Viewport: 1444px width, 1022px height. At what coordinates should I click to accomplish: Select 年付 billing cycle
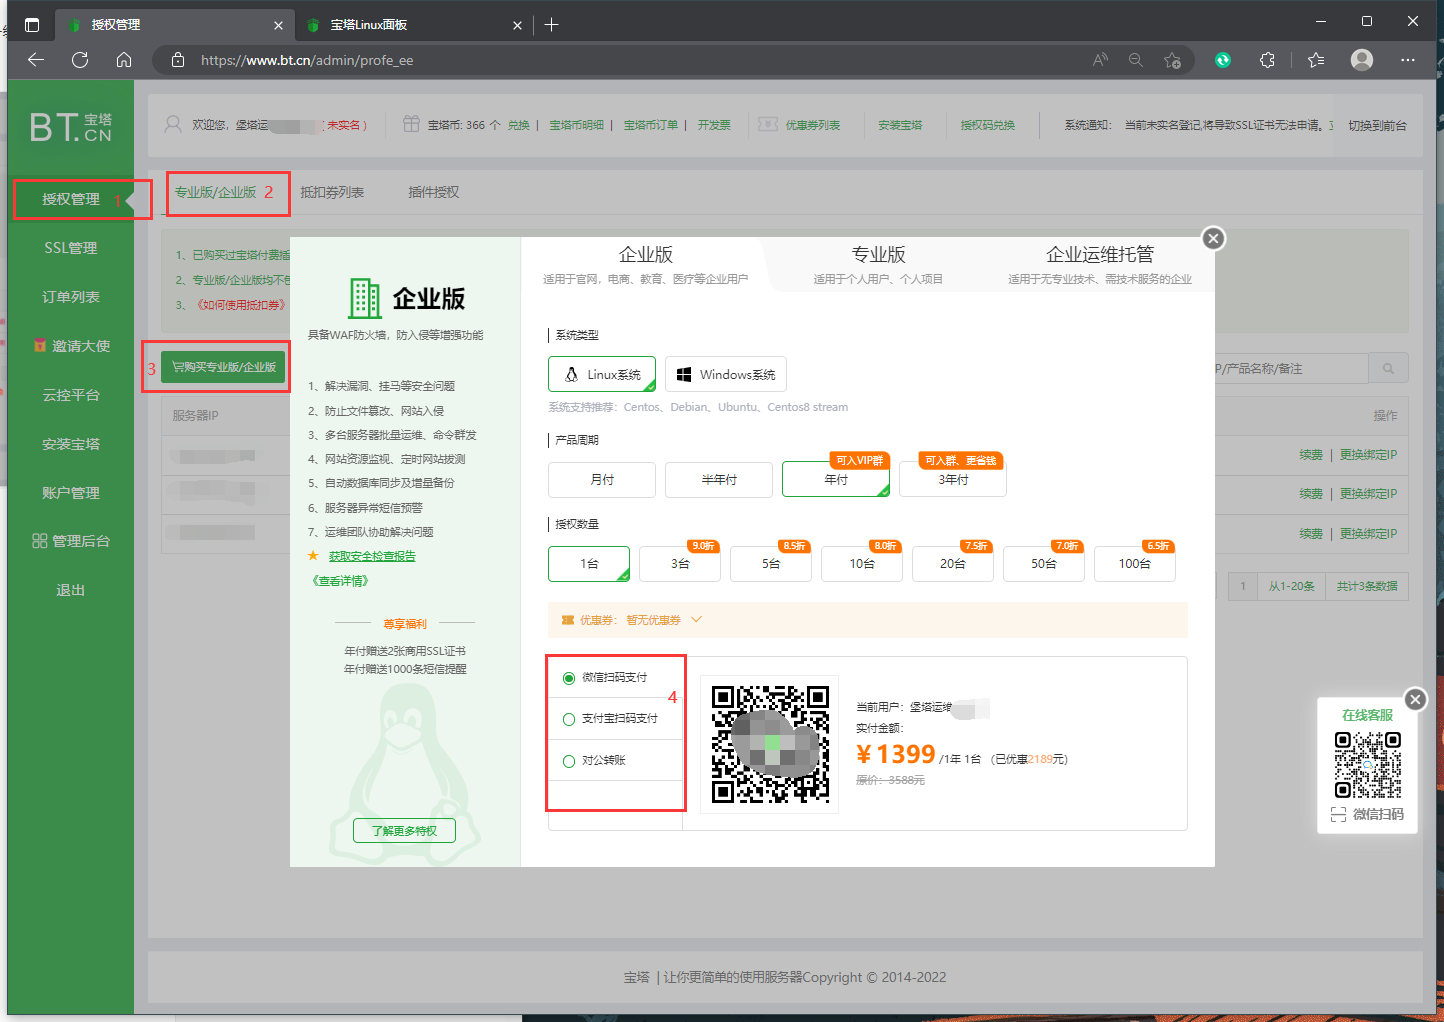836,480
